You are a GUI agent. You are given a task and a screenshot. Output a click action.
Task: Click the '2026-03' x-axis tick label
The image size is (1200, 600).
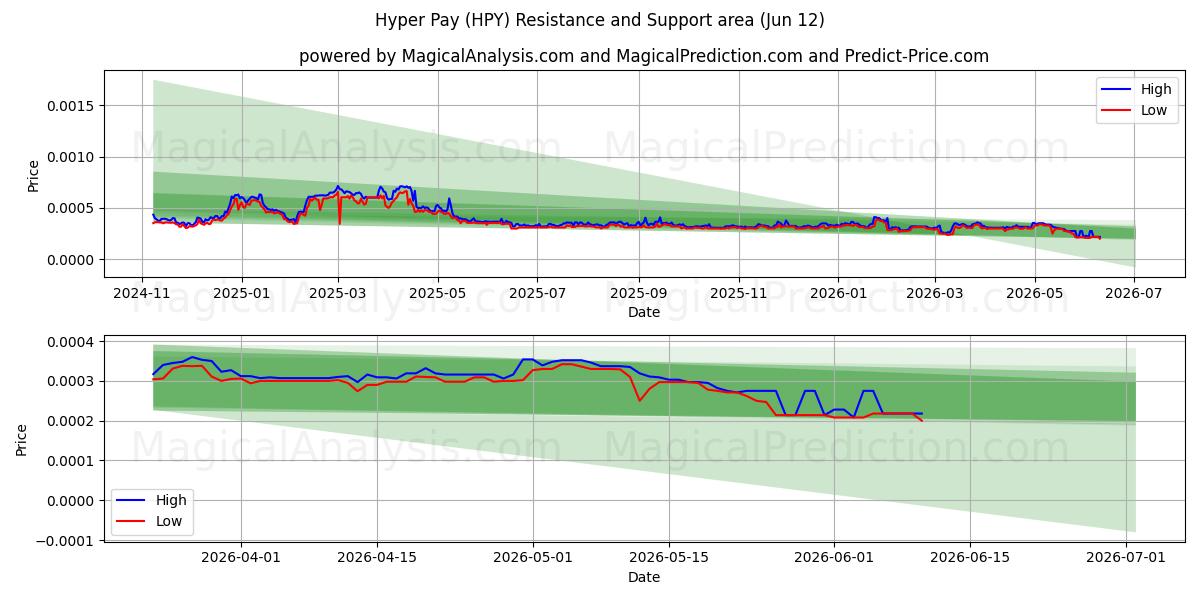point(935,293)
